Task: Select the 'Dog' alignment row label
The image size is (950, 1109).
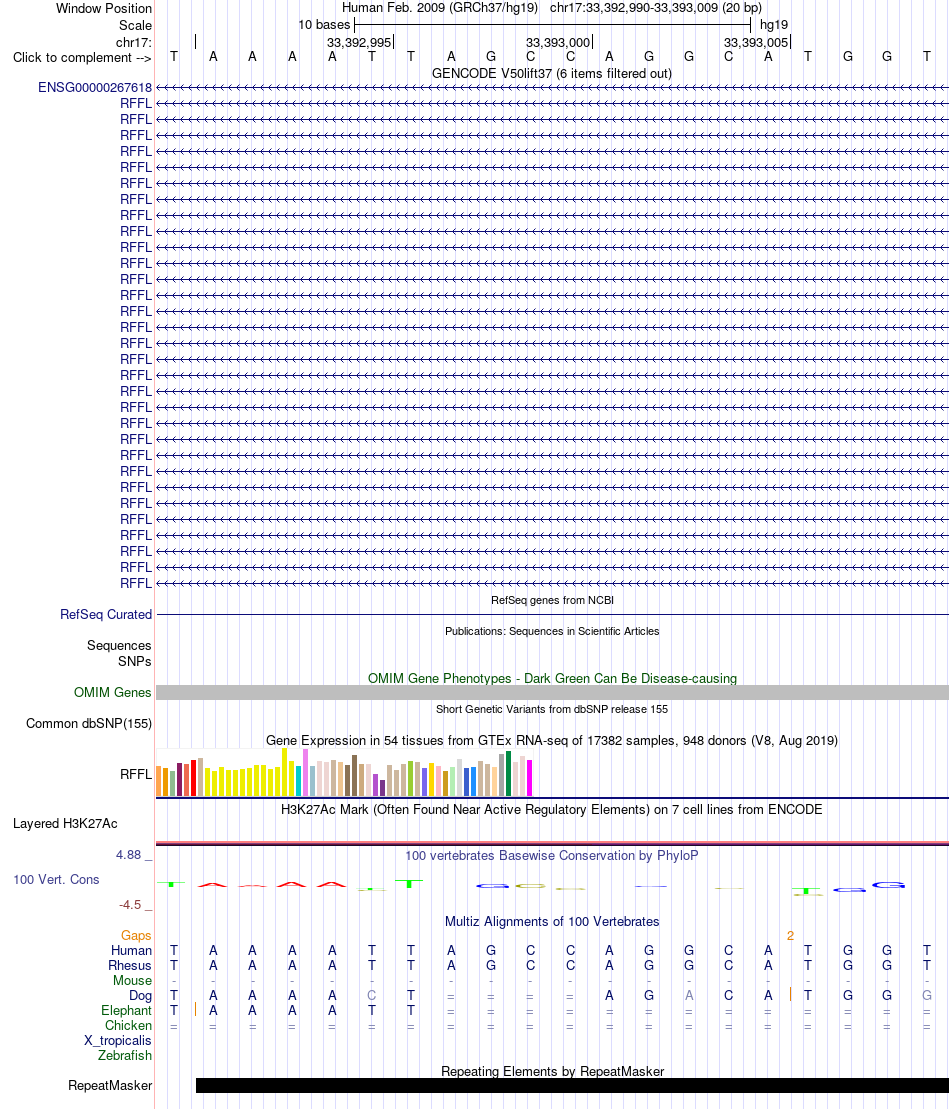Action: click(x=140, y=996)
